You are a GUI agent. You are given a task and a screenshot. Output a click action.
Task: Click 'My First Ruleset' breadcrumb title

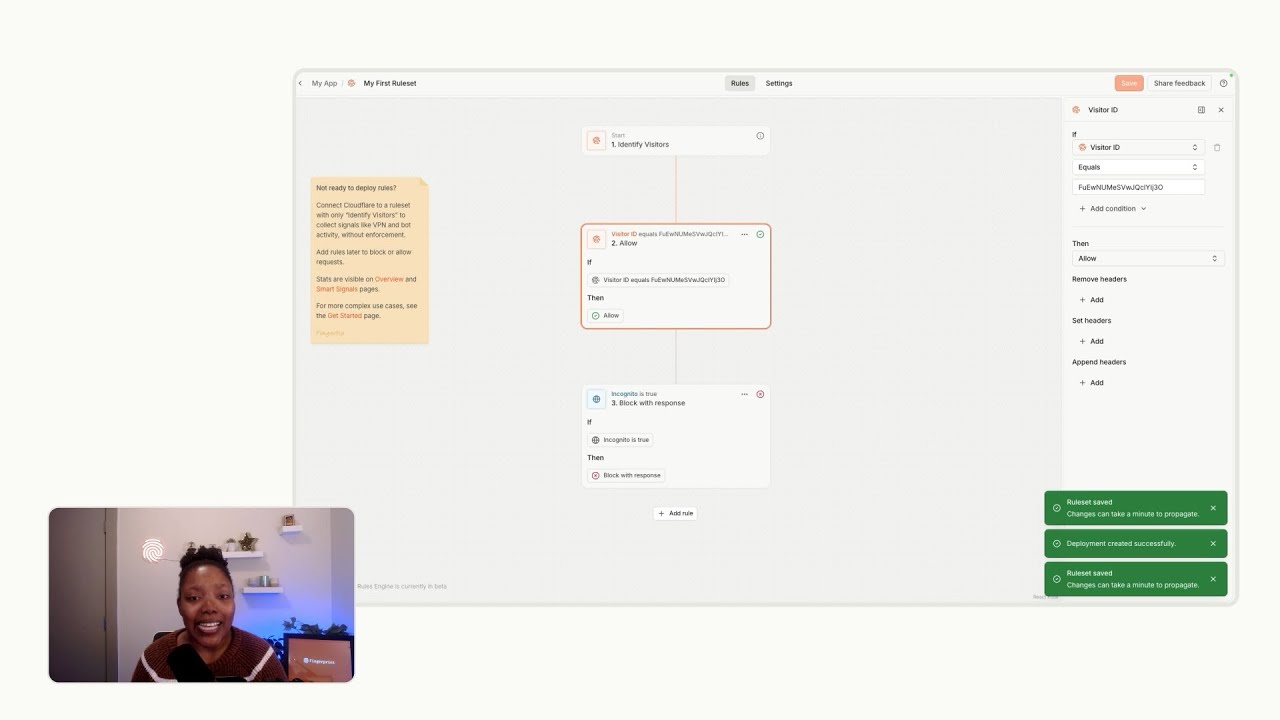pyautogui.click(x=390, y=83)
